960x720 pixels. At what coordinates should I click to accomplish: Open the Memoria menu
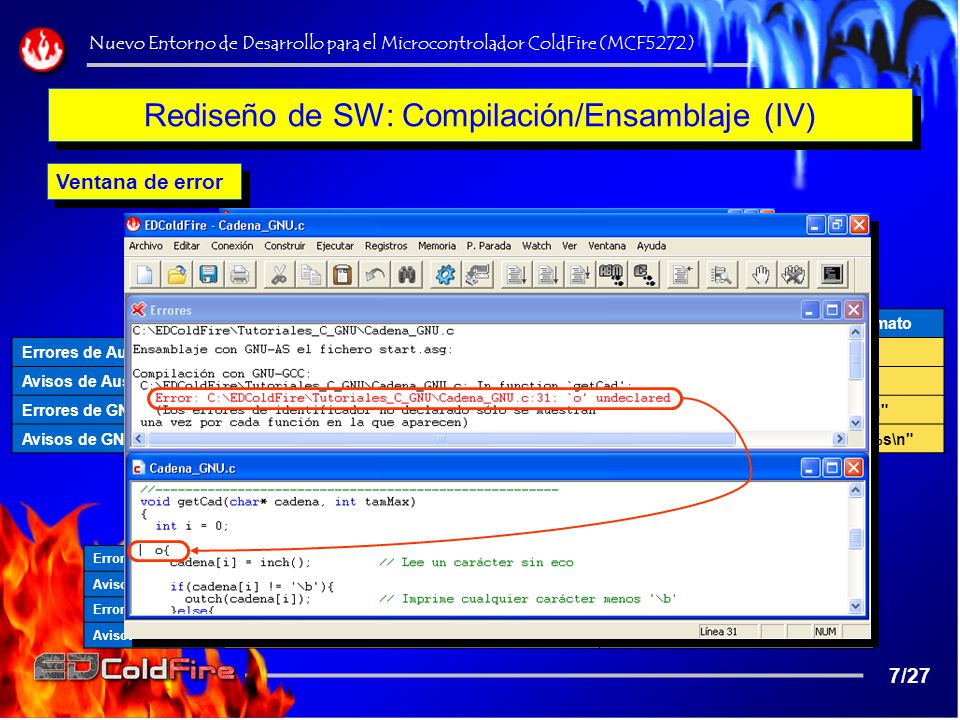click(437, 246)
